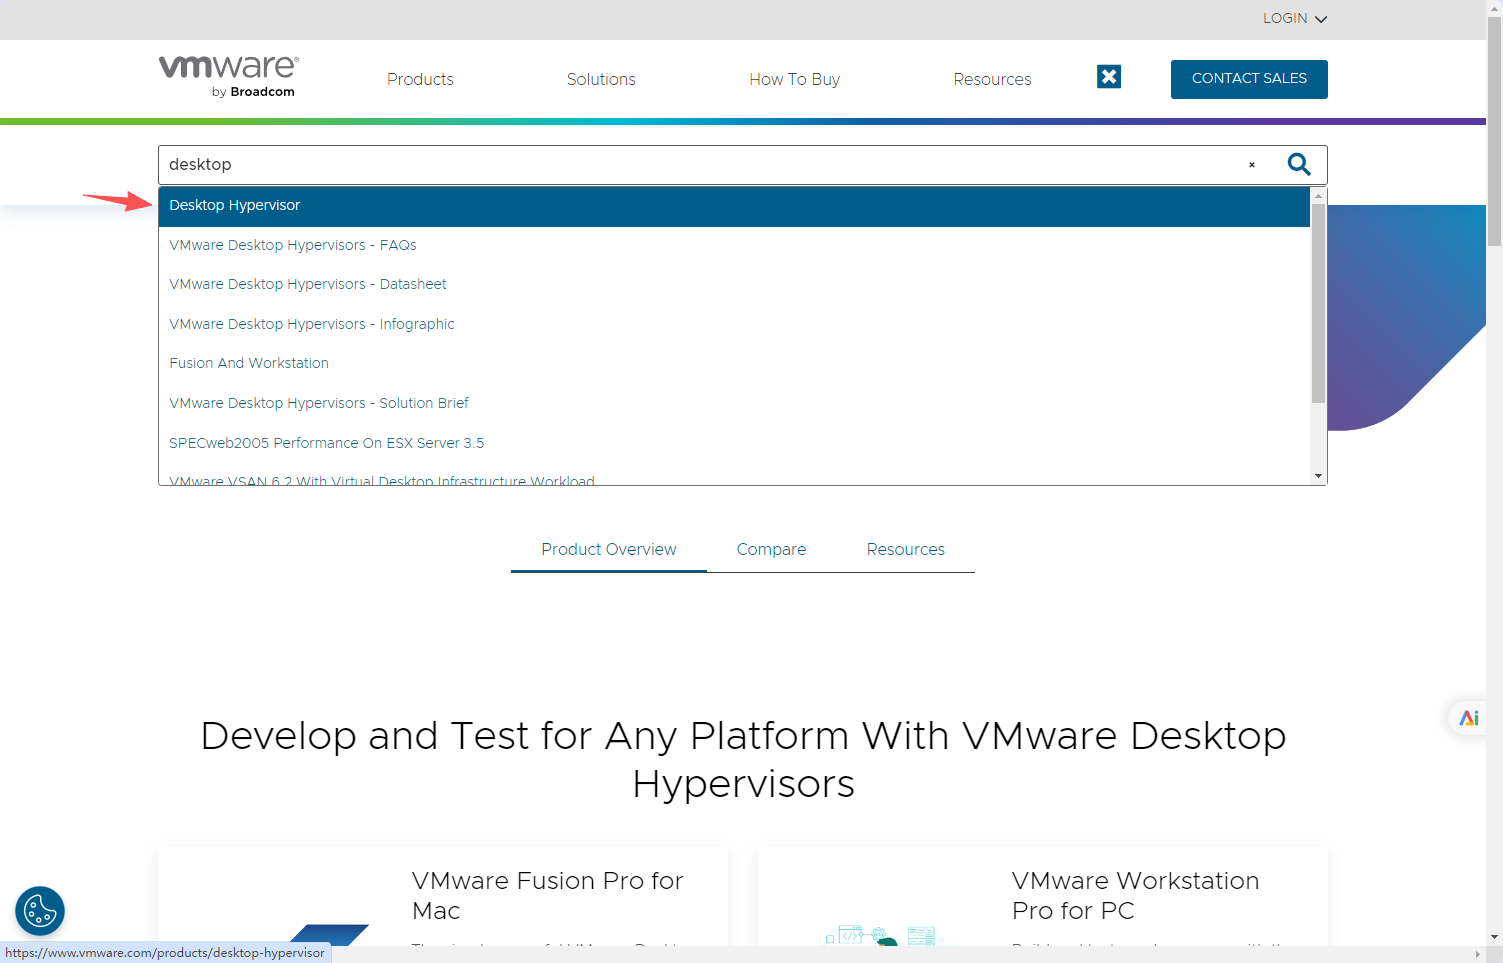The image size is (1503, 963).
Task: Click the VMware Workstation Pro for PC heading
Action: pos(1135,895)
